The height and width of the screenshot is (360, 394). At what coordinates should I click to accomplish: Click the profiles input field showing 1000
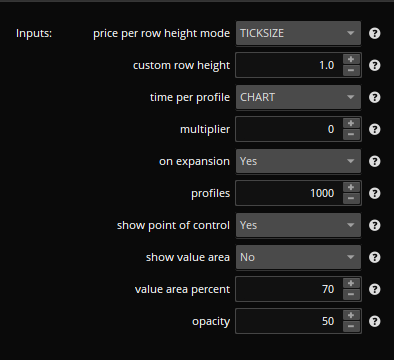(289, 193)
